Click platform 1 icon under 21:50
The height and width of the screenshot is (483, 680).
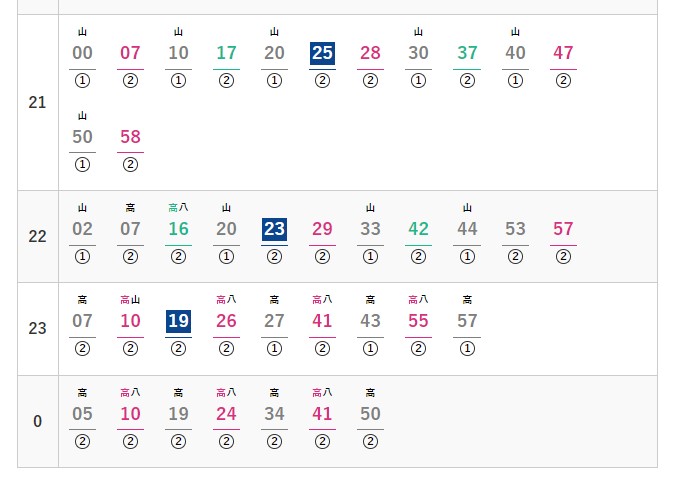82,165
